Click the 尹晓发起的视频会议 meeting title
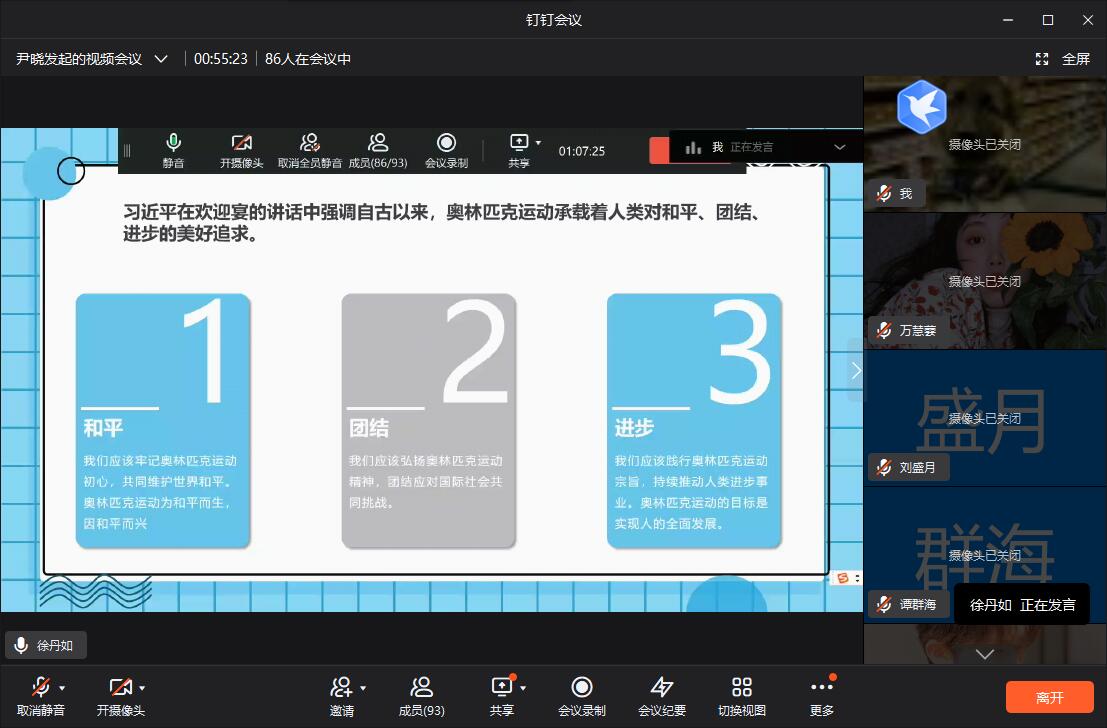The image size is (1107, 728). pos(79,59)
